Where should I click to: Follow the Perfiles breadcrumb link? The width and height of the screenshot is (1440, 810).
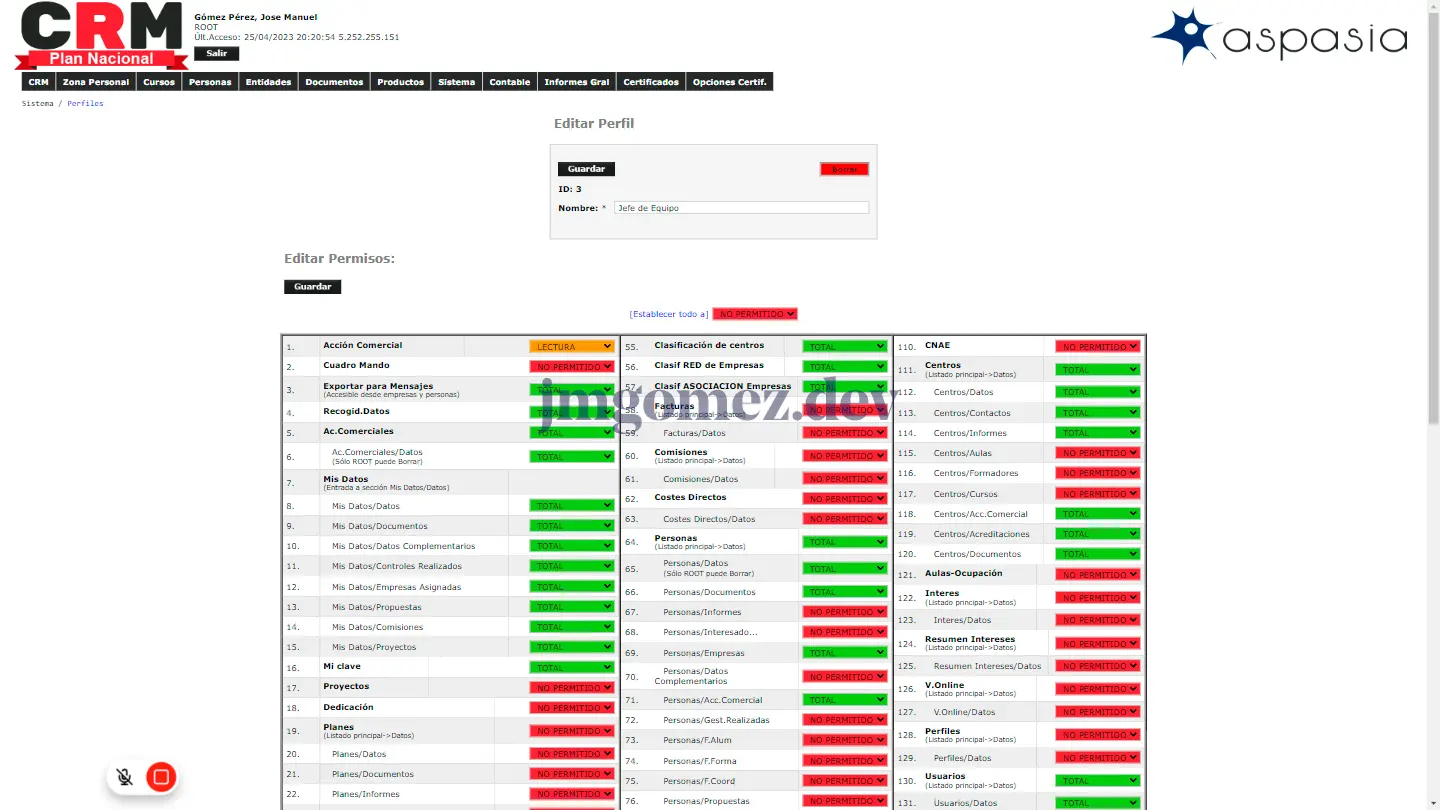click(85, 104)
